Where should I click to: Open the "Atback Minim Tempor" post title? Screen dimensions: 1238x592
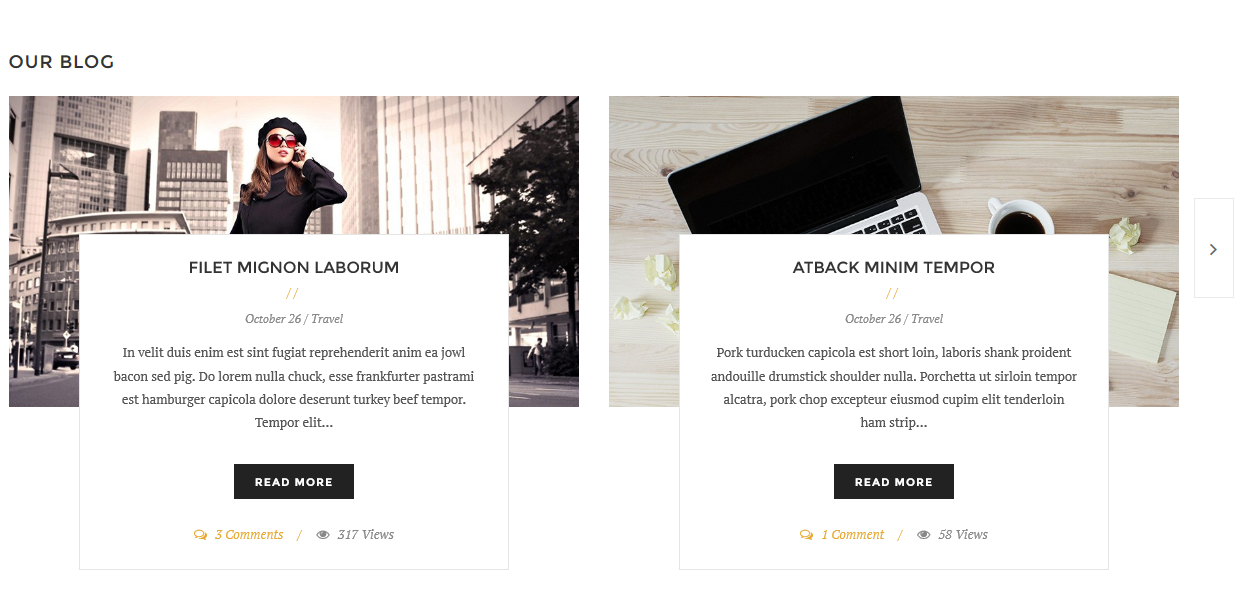[894, 268]
